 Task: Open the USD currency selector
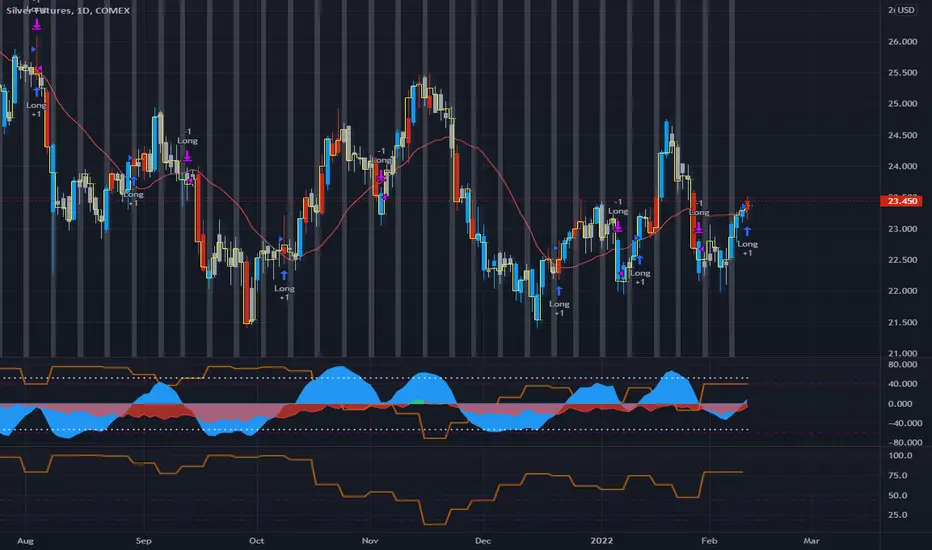[x=906, y=10]
